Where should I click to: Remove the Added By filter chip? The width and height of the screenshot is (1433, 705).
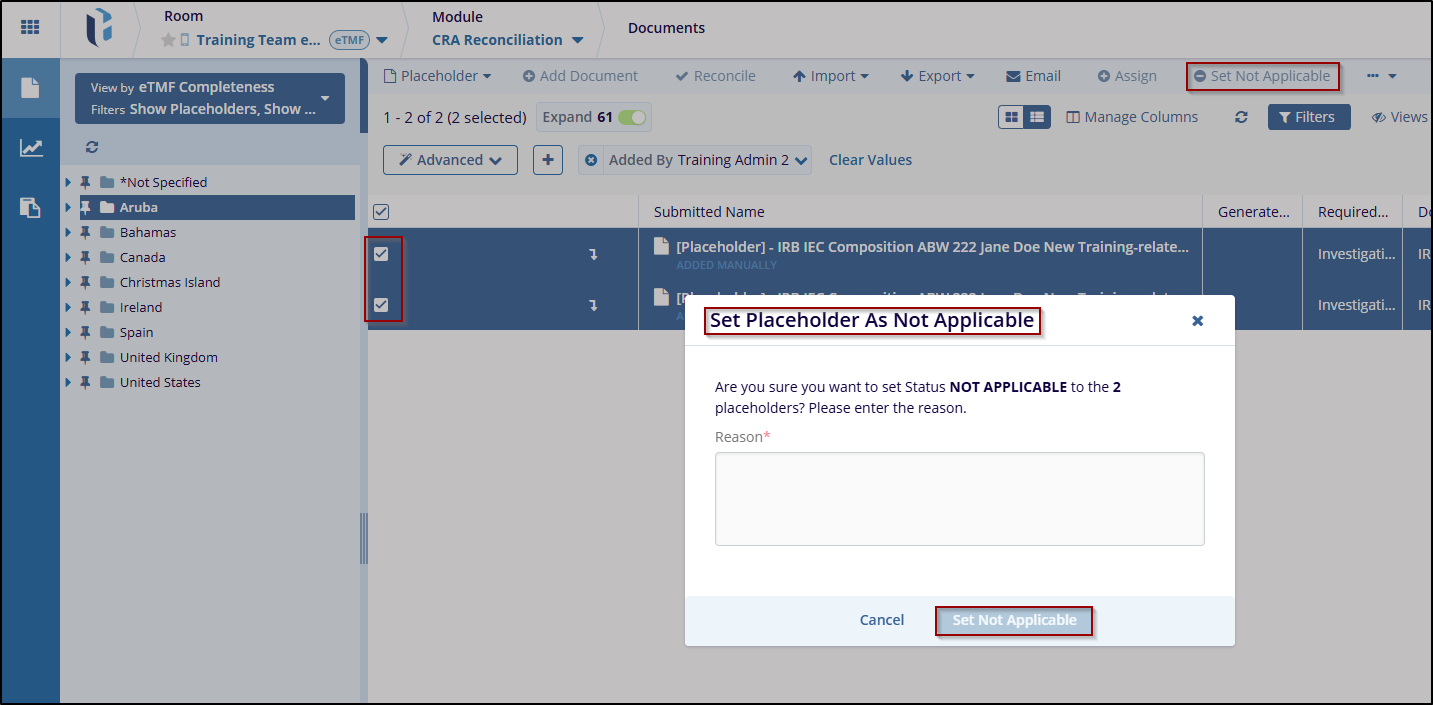pos(592,160)
